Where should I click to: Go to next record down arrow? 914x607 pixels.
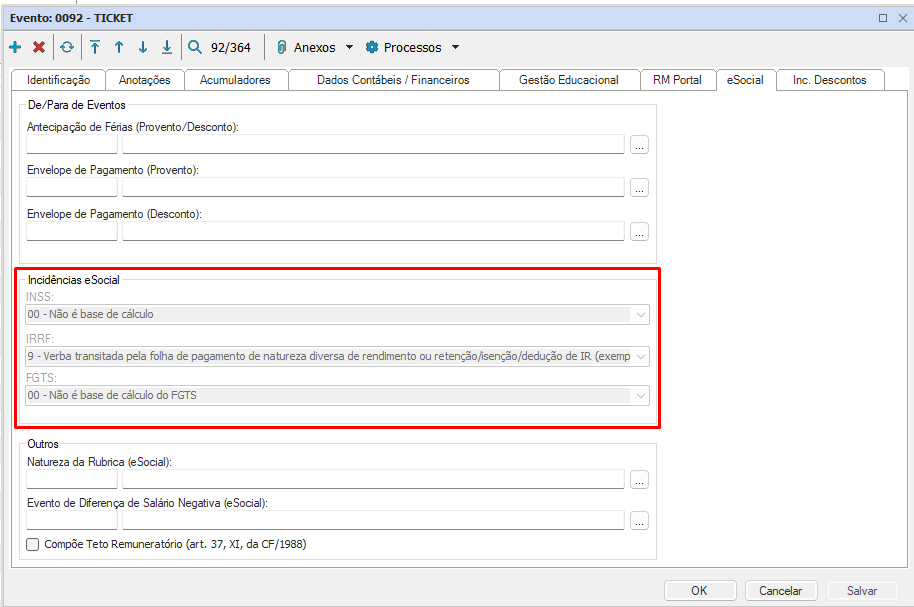tap(143, 47)
